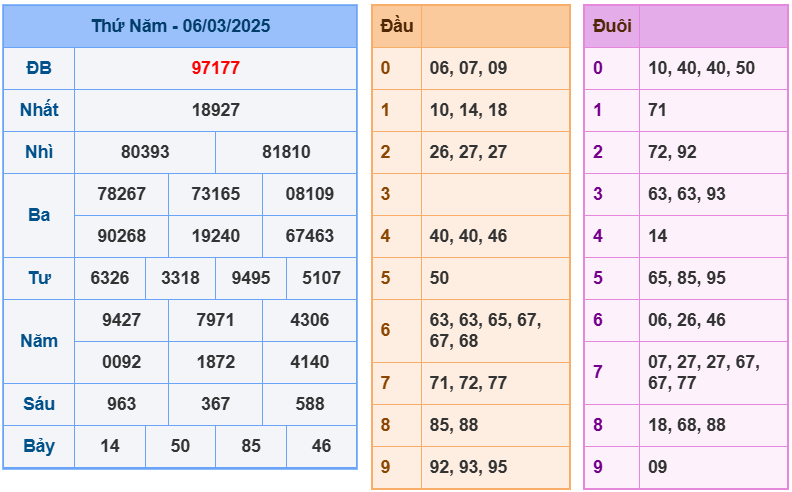This screenshot has width=792, height=492.
Task: Select the Bảy prize number 85
Action: 250,446
